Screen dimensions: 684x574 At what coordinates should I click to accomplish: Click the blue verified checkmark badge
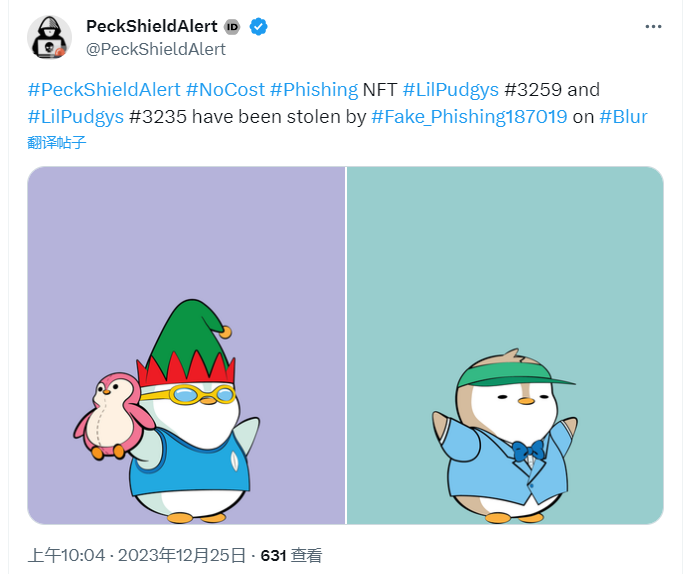click(258, 27)
